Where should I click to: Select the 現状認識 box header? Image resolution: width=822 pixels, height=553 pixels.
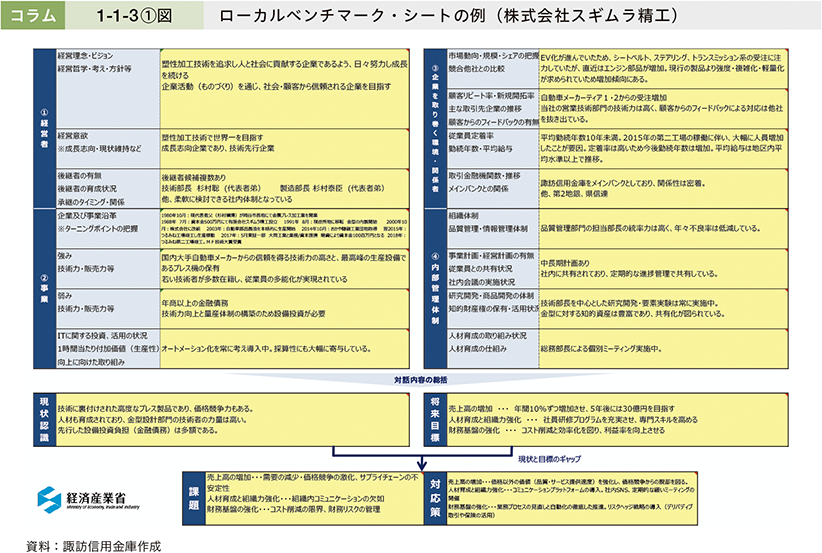(45, 419)
